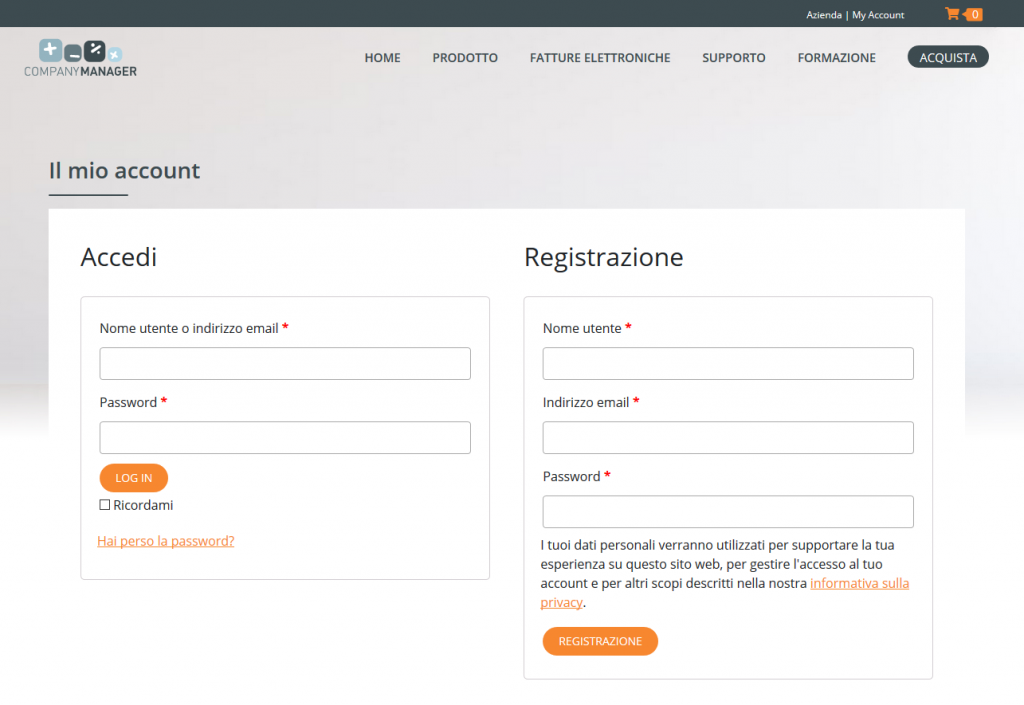
Task: Follow the 'Hai perso la password?' link
Action: [x=166, y=541]
